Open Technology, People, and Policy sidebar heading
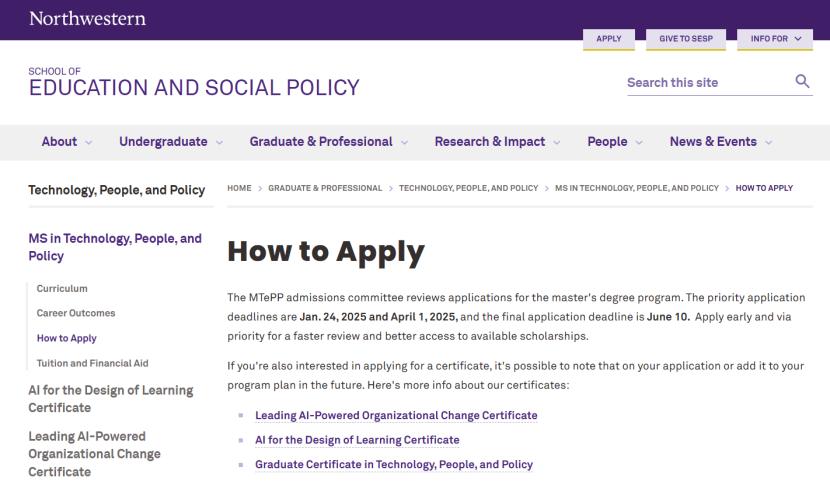830x488 pixels. (116, 190)
